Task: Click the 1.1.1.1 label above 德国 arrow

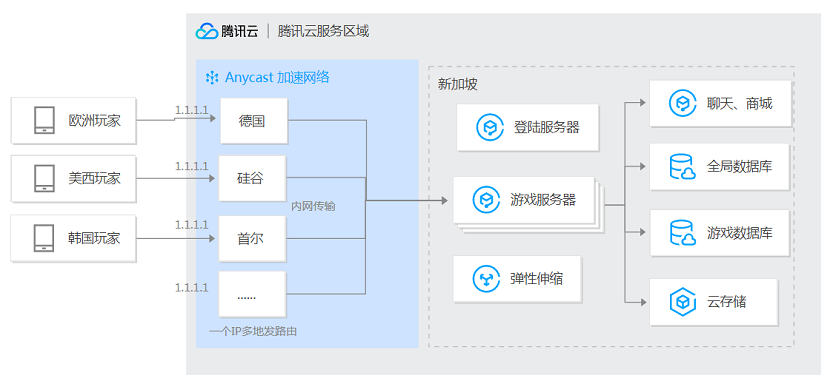Action: click(x=192, y=110)
